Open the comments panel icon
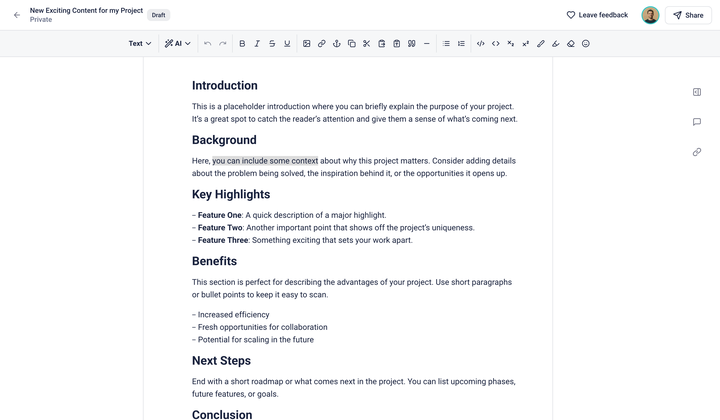Image resolution: width=720 pixels, height=420 pixels. (697, 122)
